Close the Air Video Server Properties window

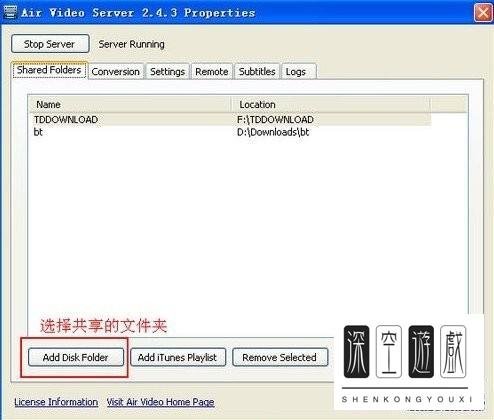point(483,13)
